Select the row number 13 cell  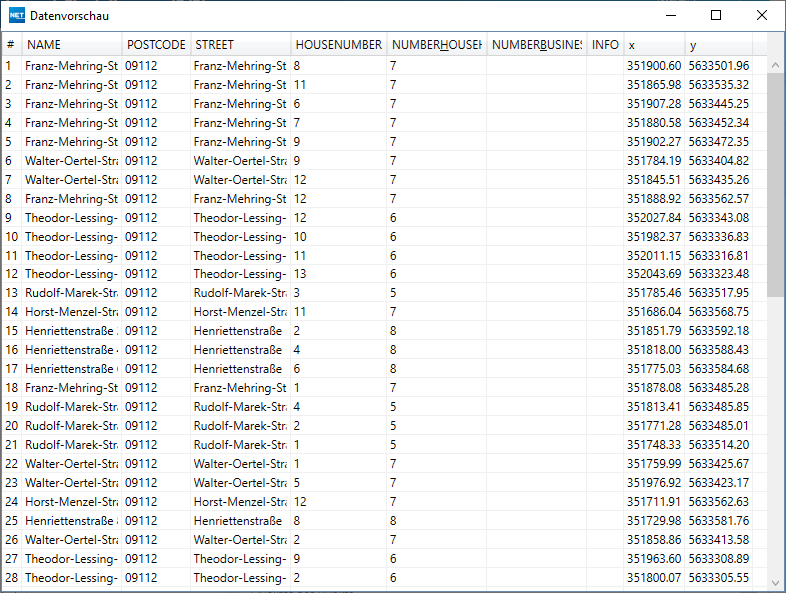pos(11,293)
